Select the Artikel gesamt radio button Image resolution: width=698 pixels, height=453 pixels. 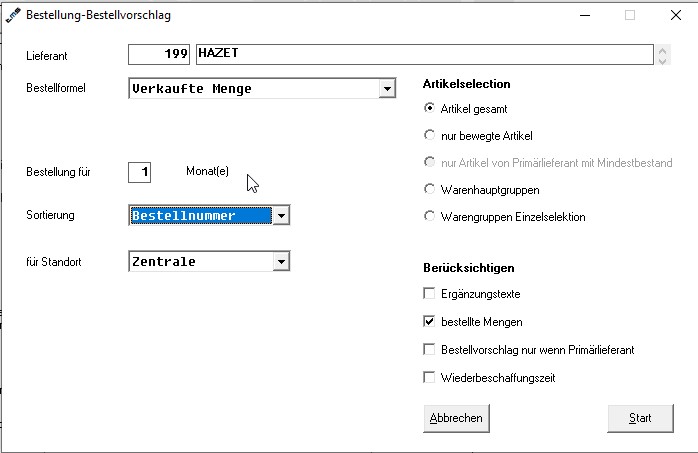coord(429,108)
